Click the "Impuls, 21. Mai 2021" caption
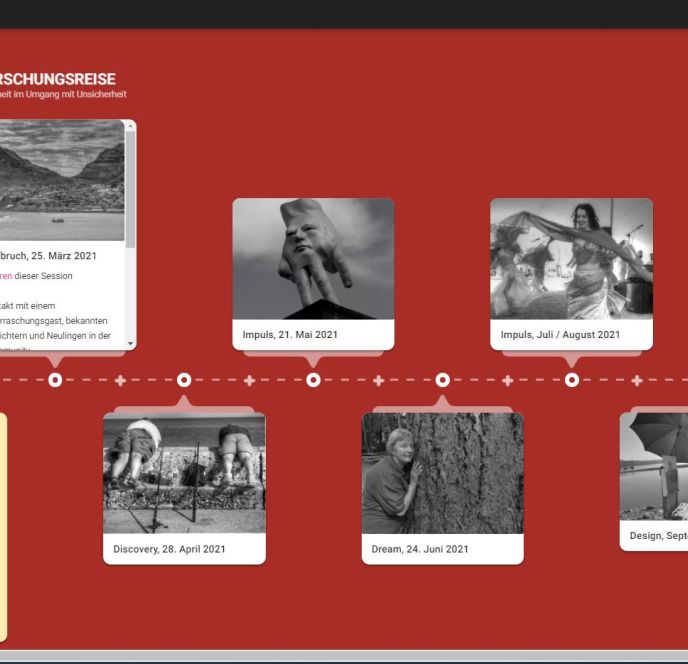 290,334
